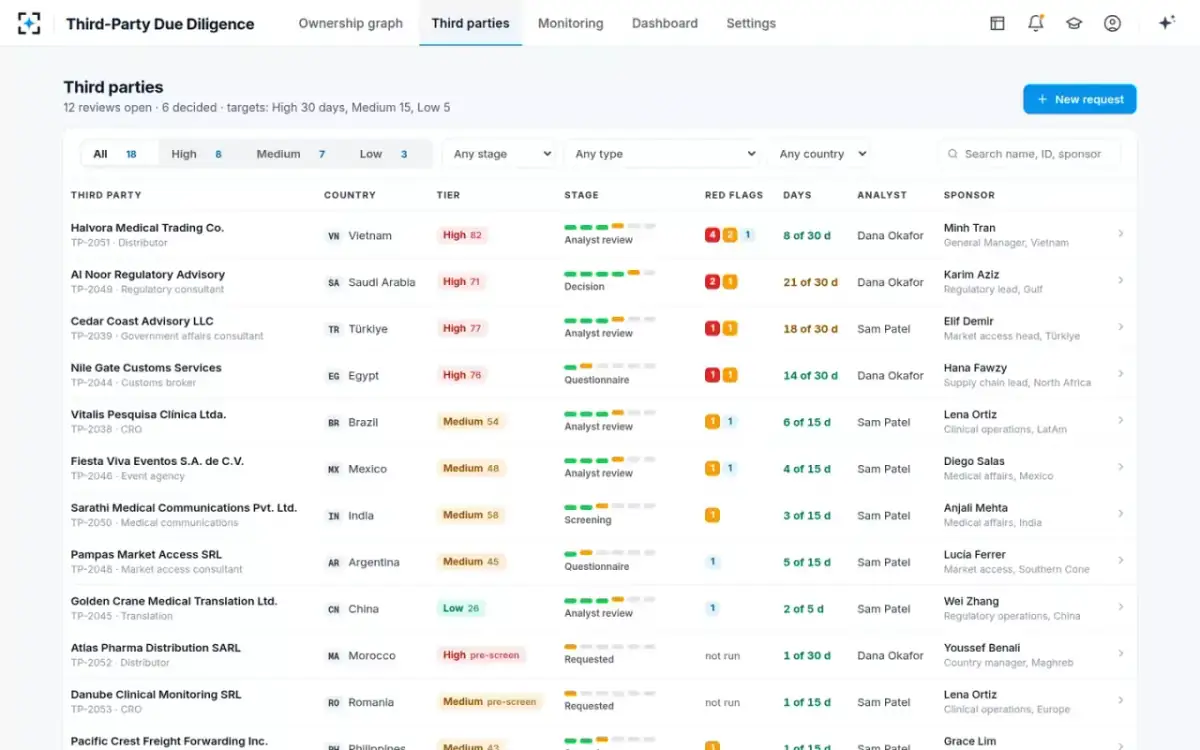Filter by Low tier
Screen dimensions: 1200x750
point(384,154)
